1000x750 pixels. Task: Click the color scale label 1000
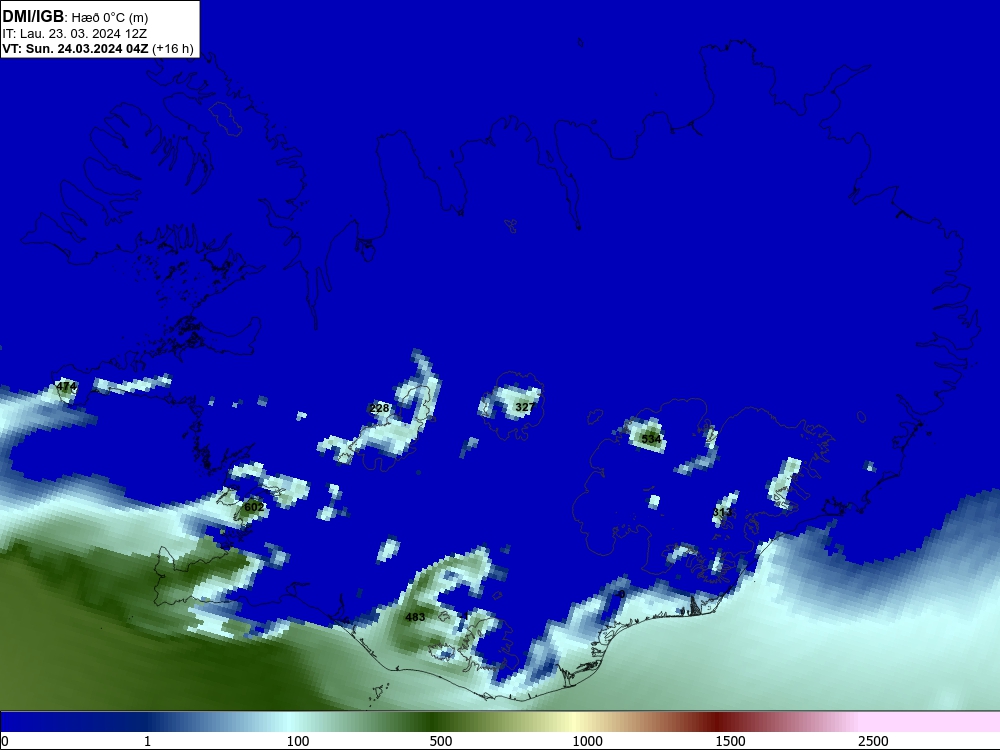(587, 741)
